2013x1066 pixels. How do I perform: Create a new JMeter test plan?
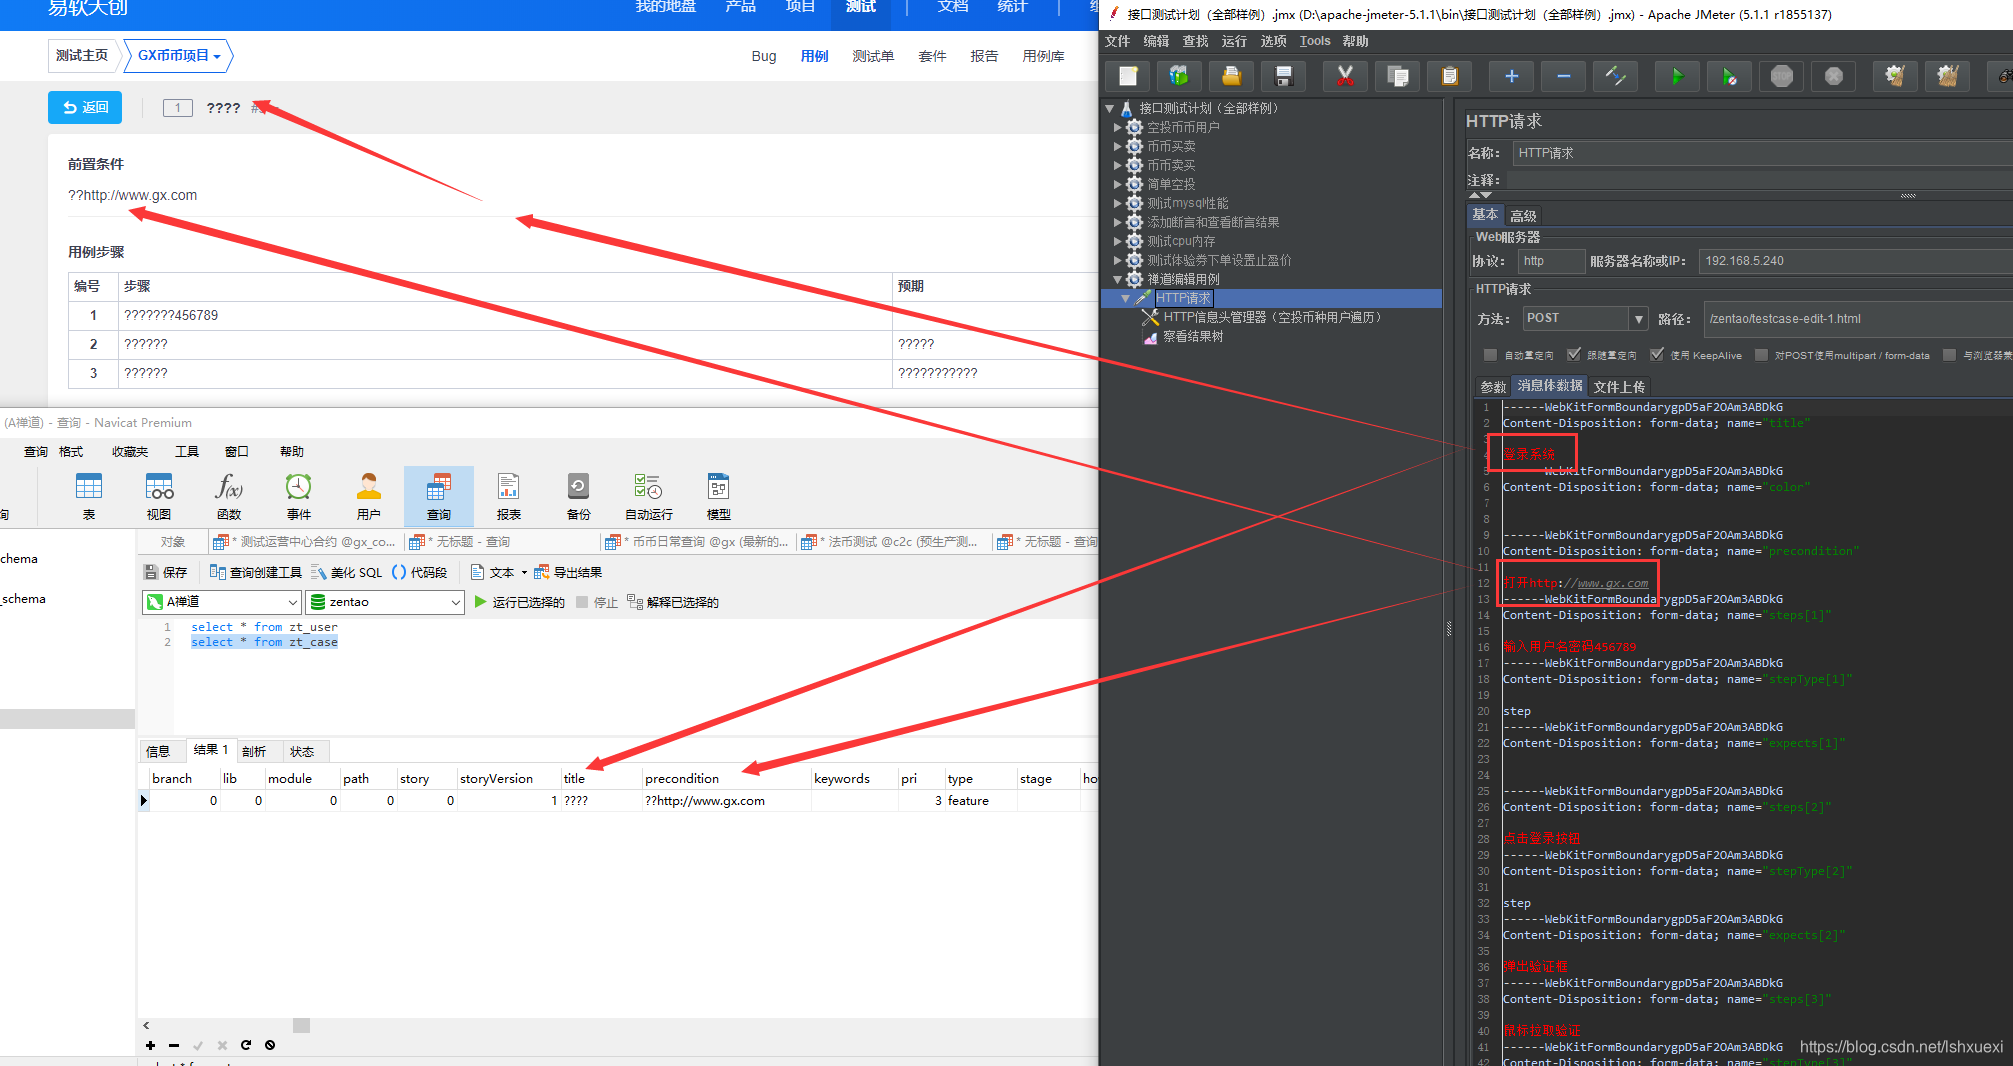click(x=1128, y=76)
